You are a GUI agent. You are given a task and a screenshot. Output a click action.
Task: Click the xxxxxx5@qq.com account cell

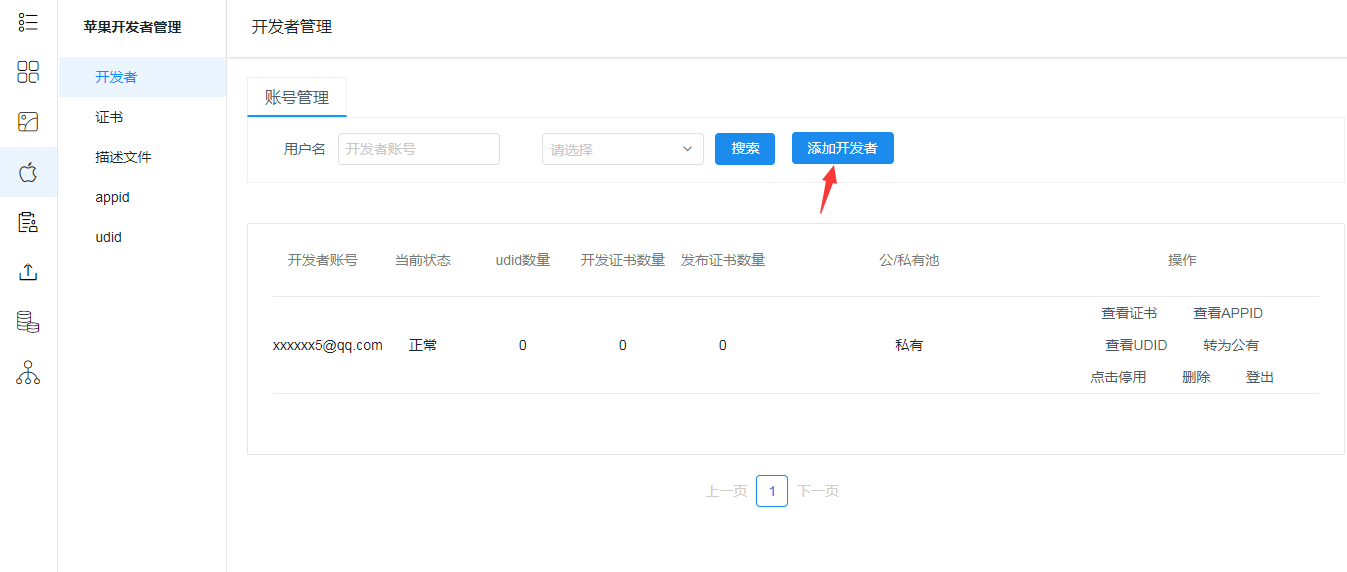click(328, 345)
